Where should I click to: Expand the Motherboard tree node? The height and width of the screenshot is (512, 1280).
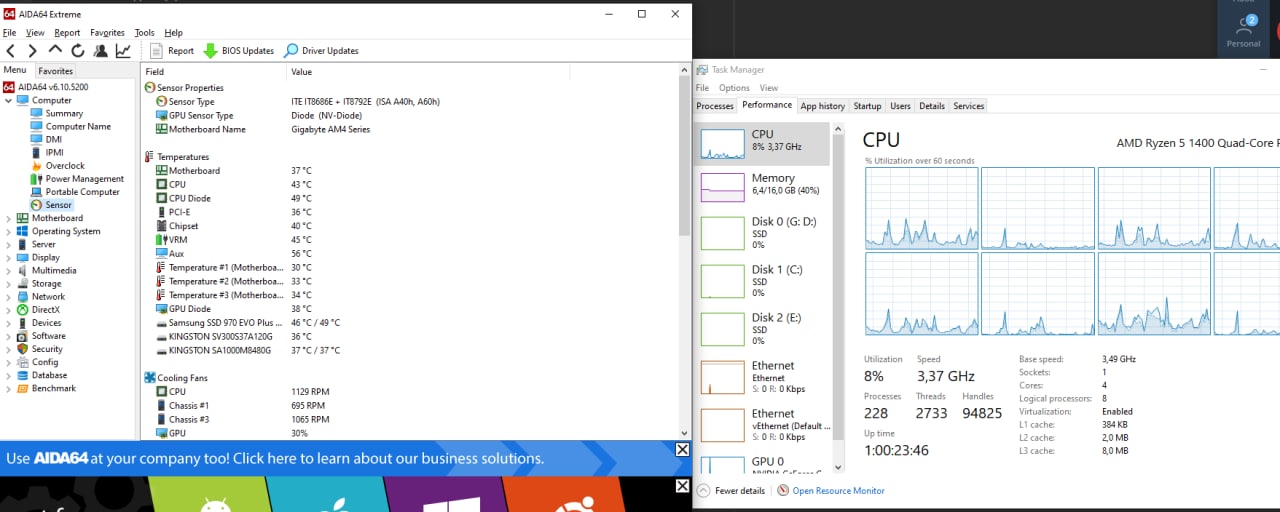(9, 217)
